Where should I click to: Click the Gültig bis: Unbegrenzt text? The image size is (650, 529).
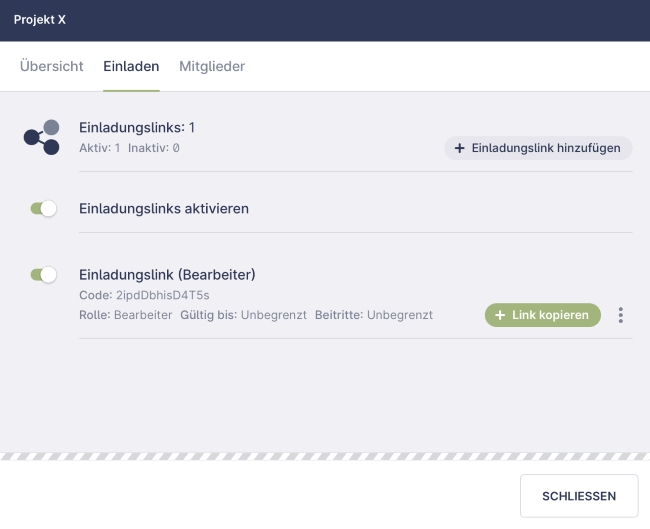243,315
